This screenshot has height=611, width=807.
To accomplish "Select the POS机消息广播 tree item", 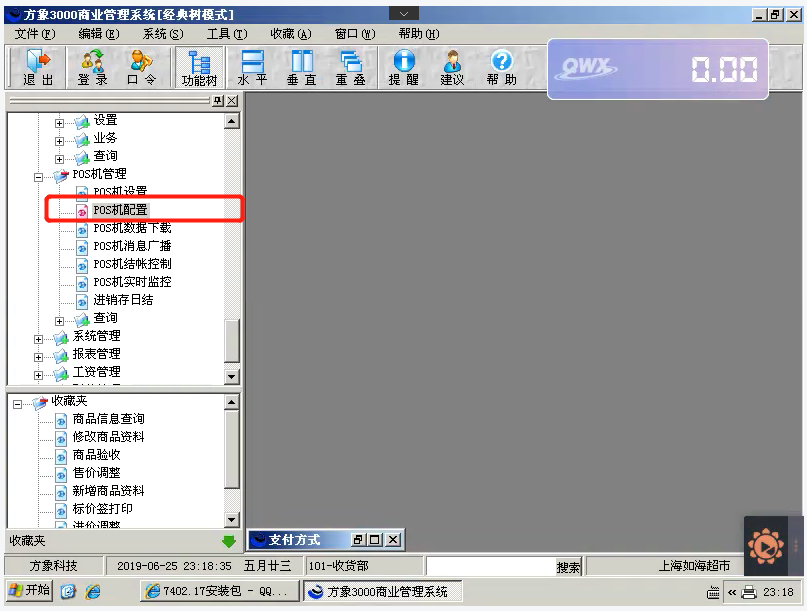I will 132,246.
